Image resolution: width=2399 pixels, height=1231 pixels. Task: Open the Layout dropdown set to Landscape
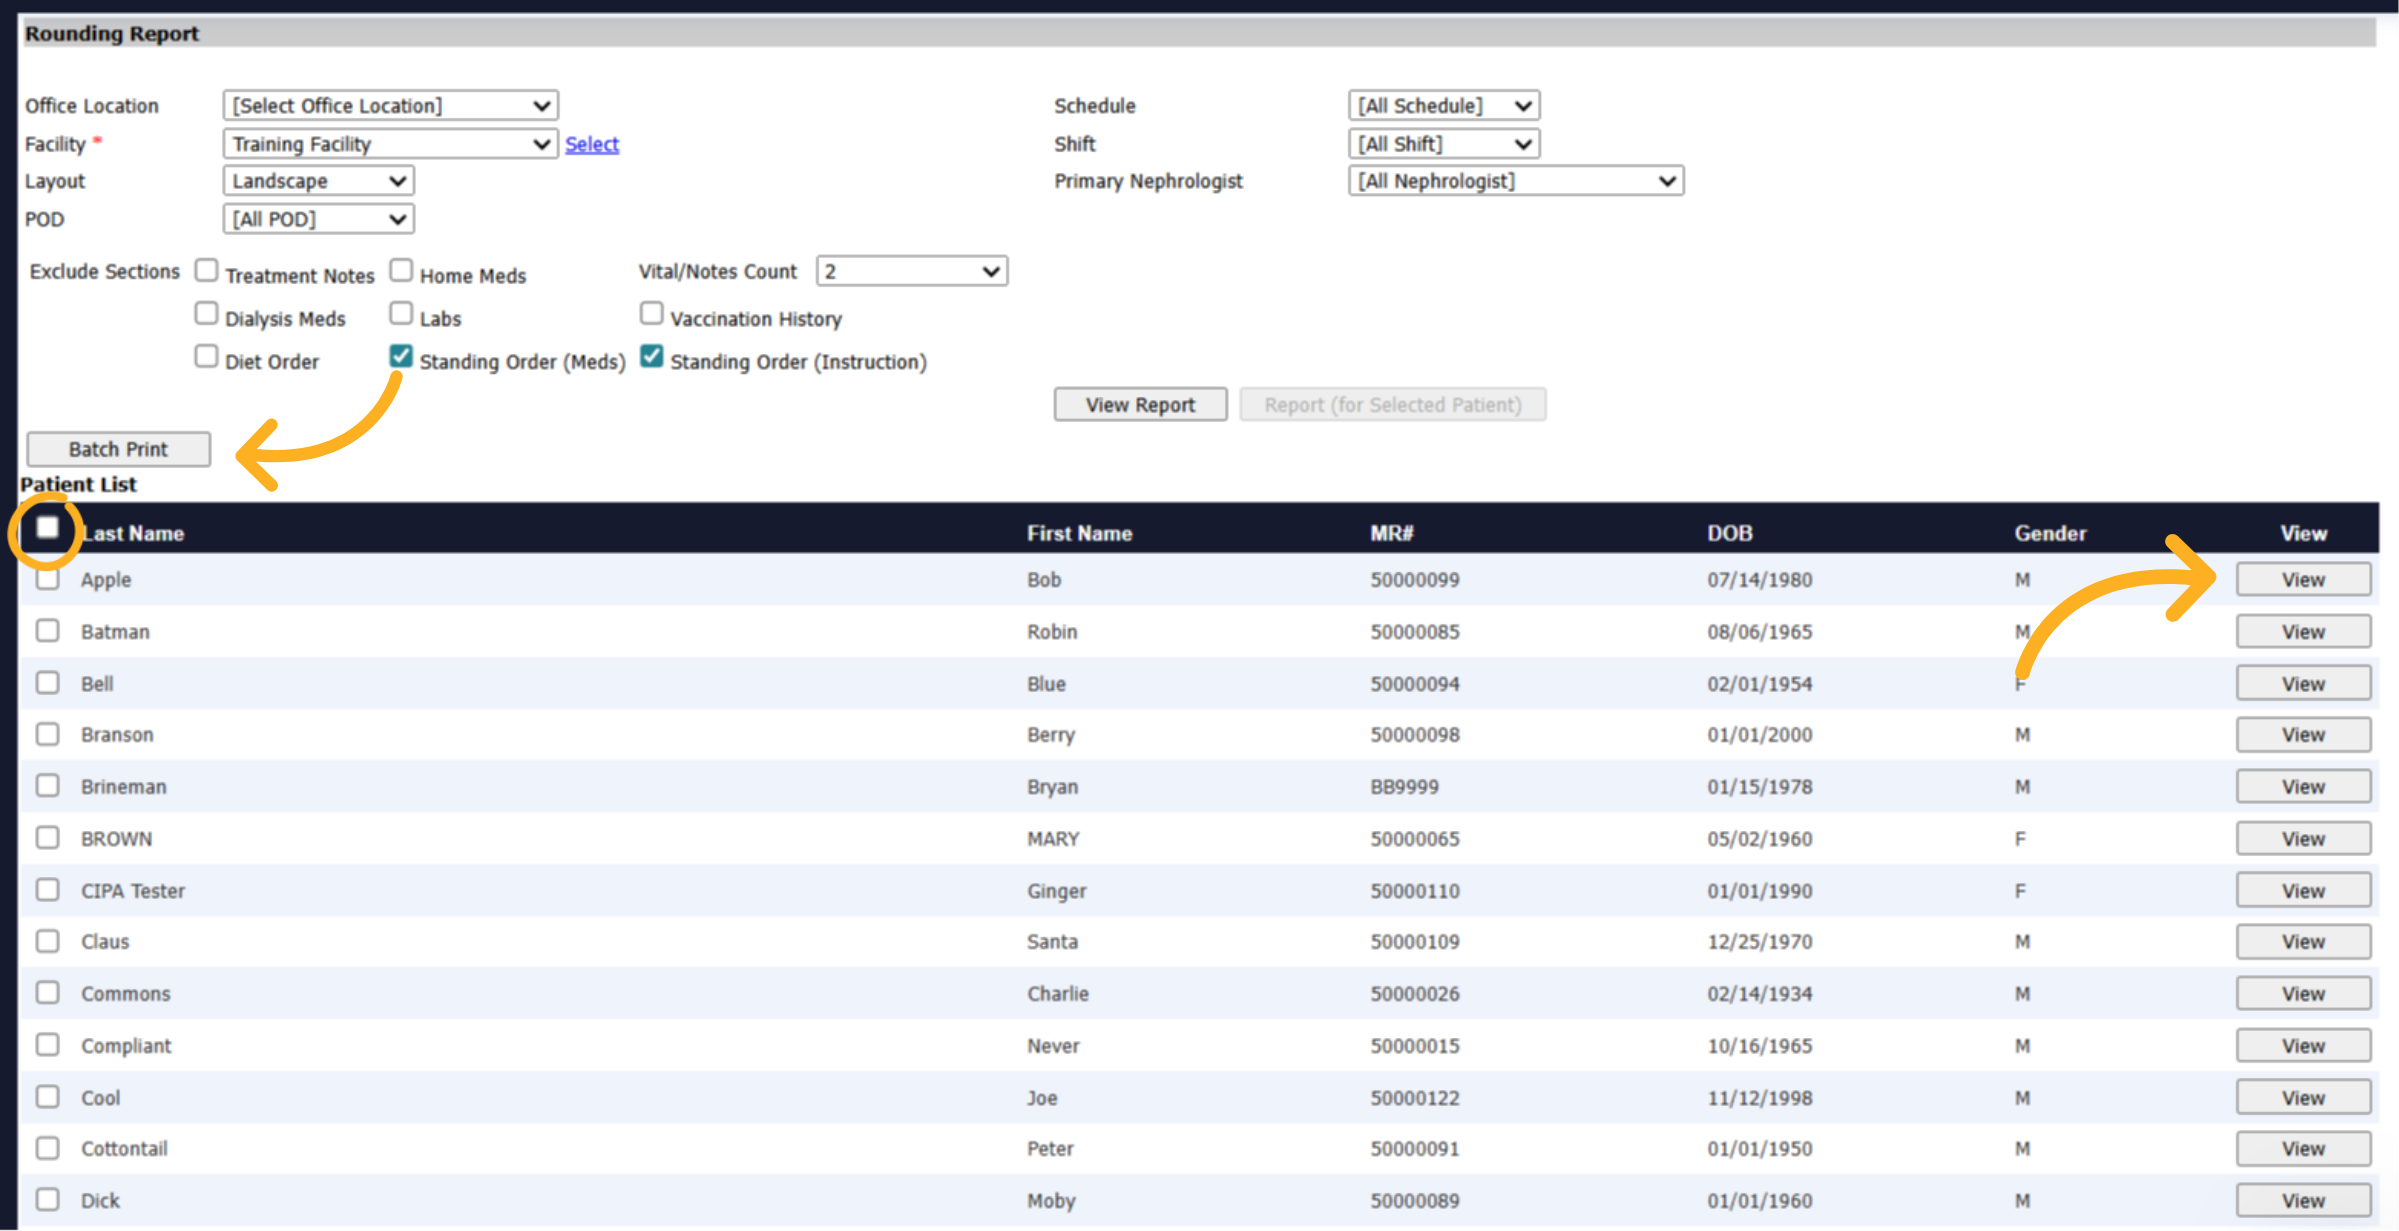(318, 181)
